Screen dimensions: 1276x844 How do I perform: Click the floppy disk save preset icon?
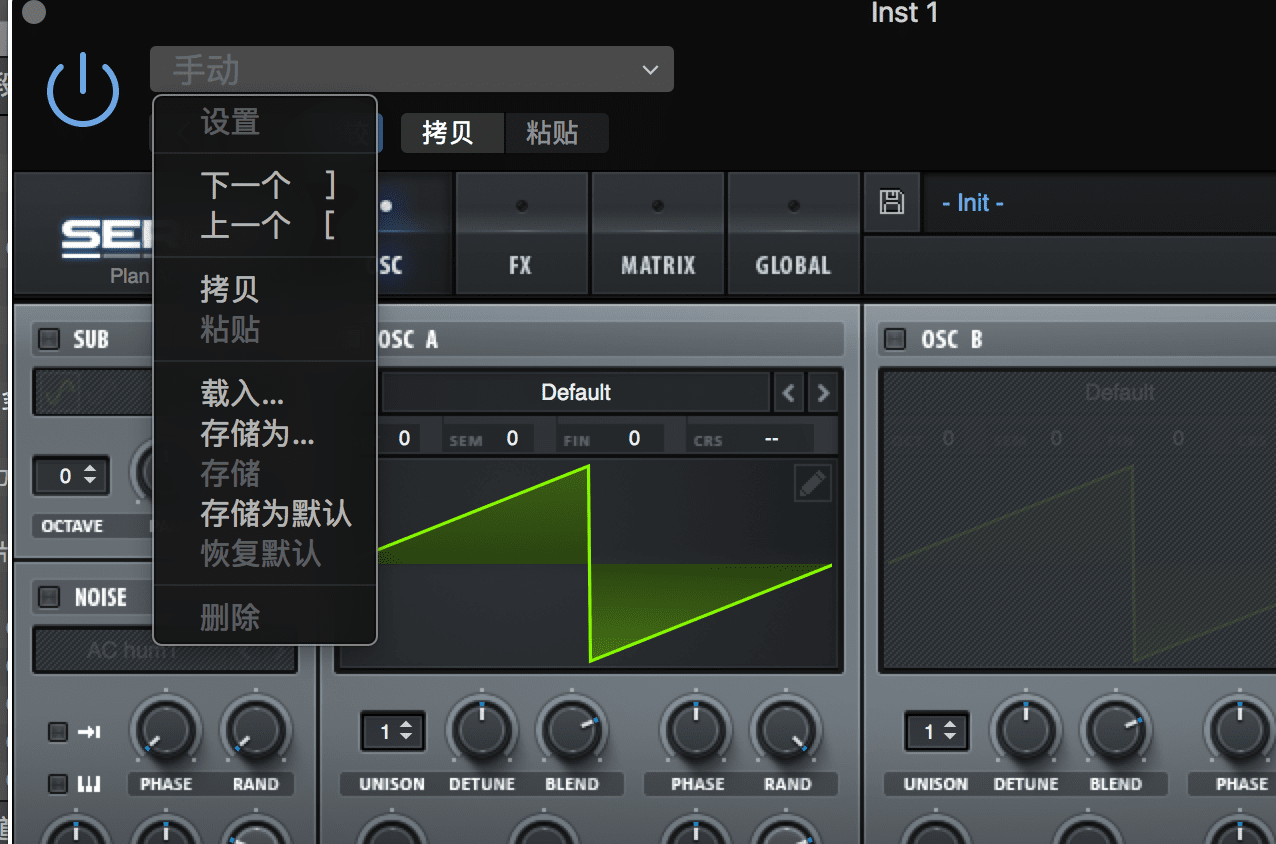pos(890,202)
